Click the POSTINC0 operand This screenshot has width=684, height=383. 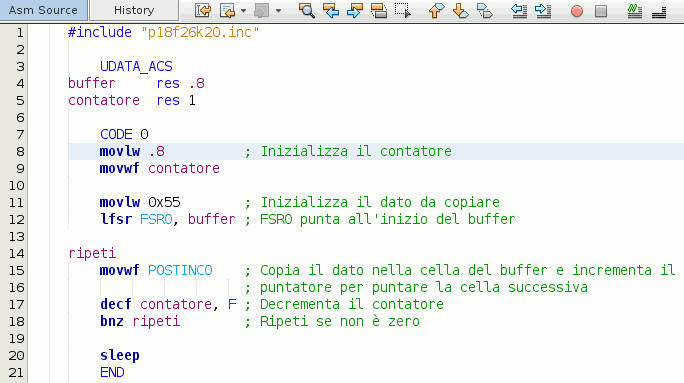tap(180, 270)
